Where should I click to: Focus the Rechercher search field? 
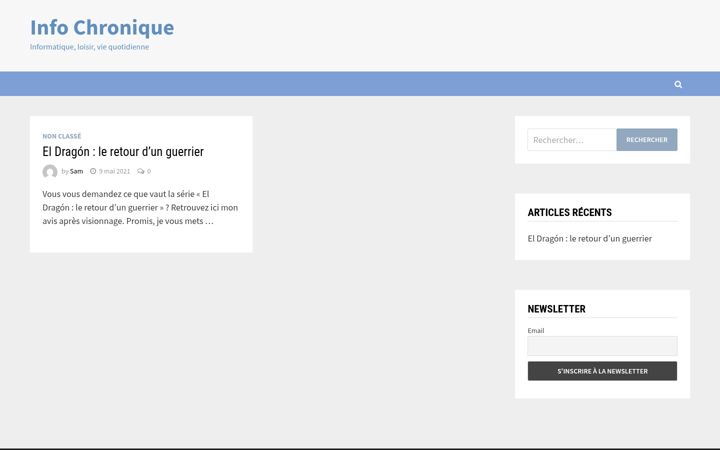click(572, 140)
